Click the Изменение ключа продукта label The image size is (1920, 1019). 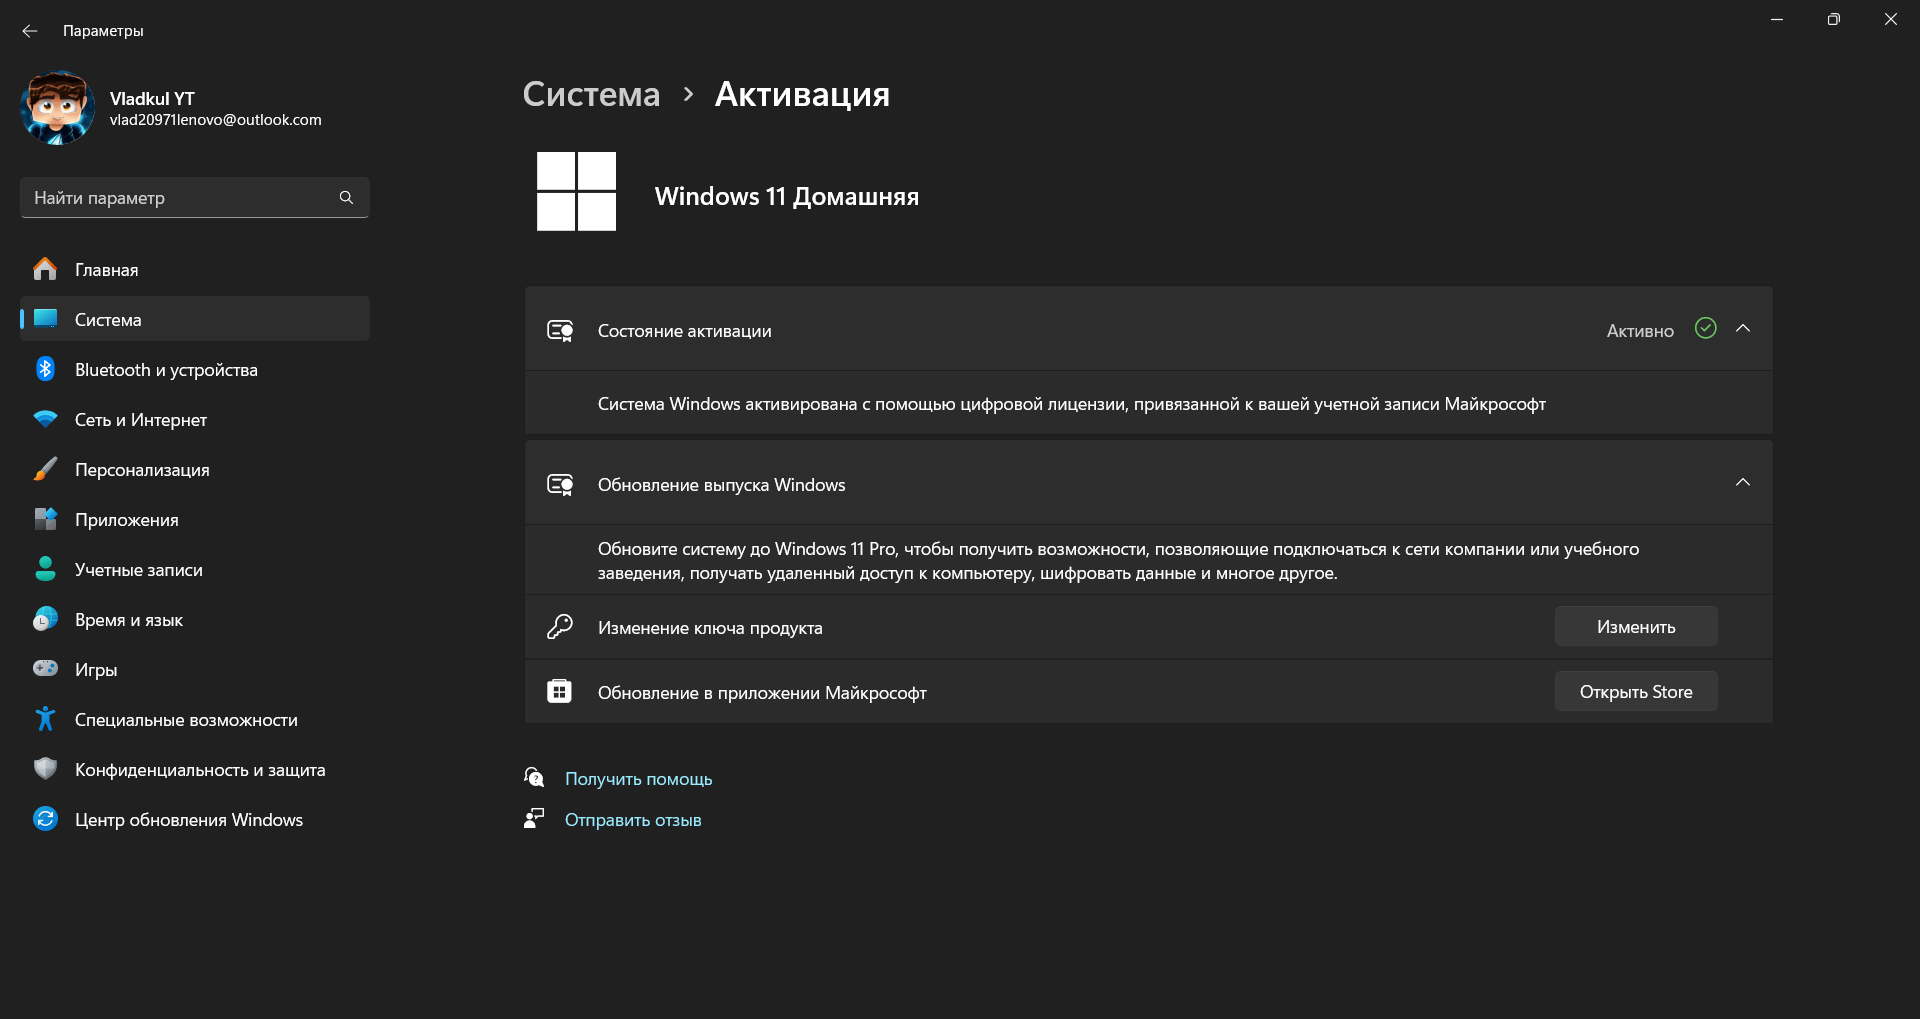[710, 628]
